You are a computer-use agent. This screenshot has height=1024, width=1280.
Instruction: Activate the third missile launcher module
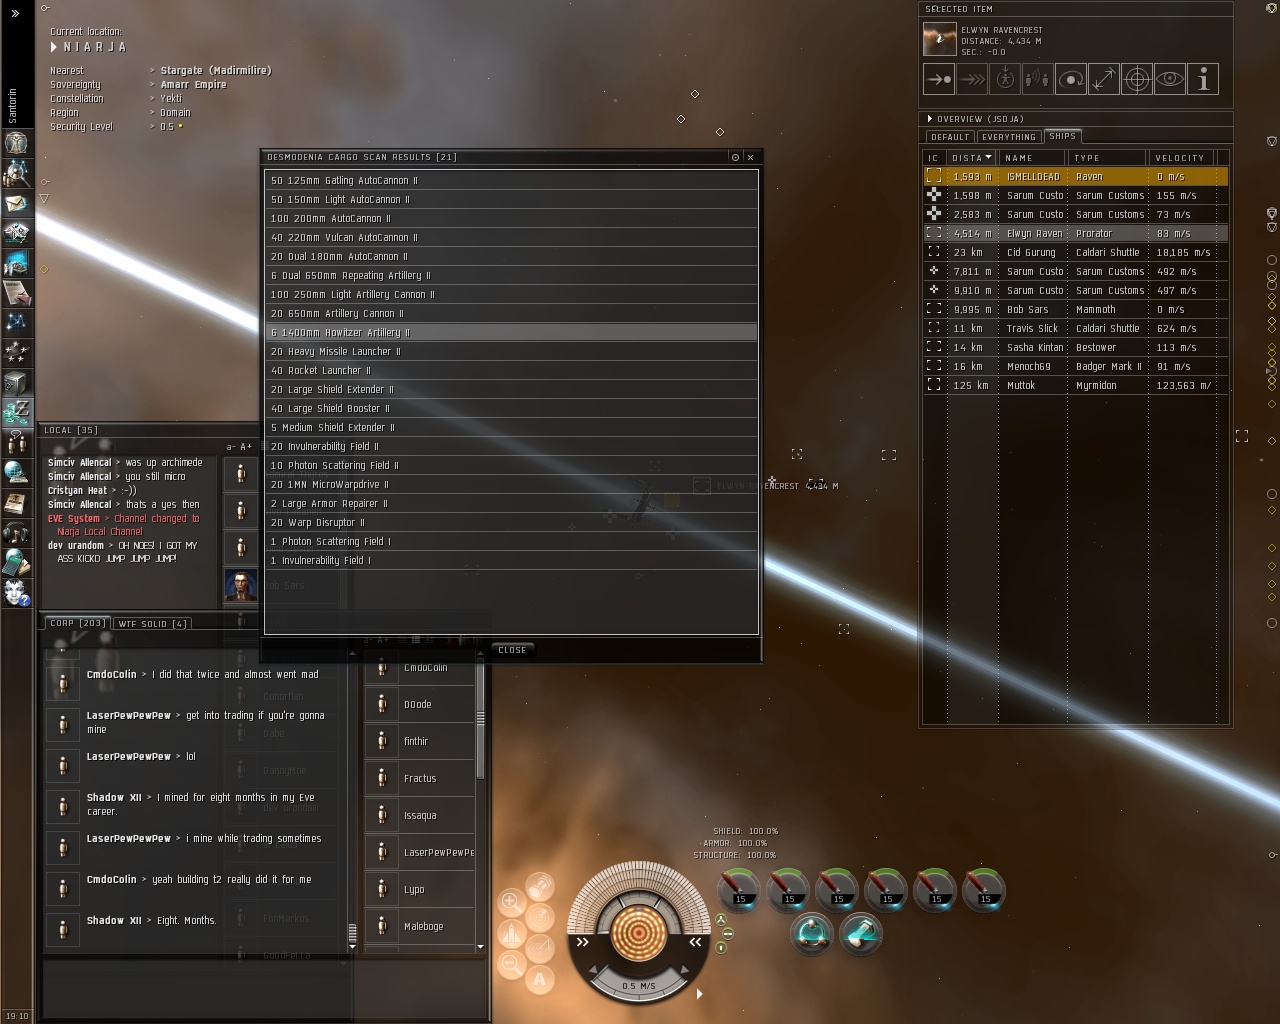(x=838, y=889)
